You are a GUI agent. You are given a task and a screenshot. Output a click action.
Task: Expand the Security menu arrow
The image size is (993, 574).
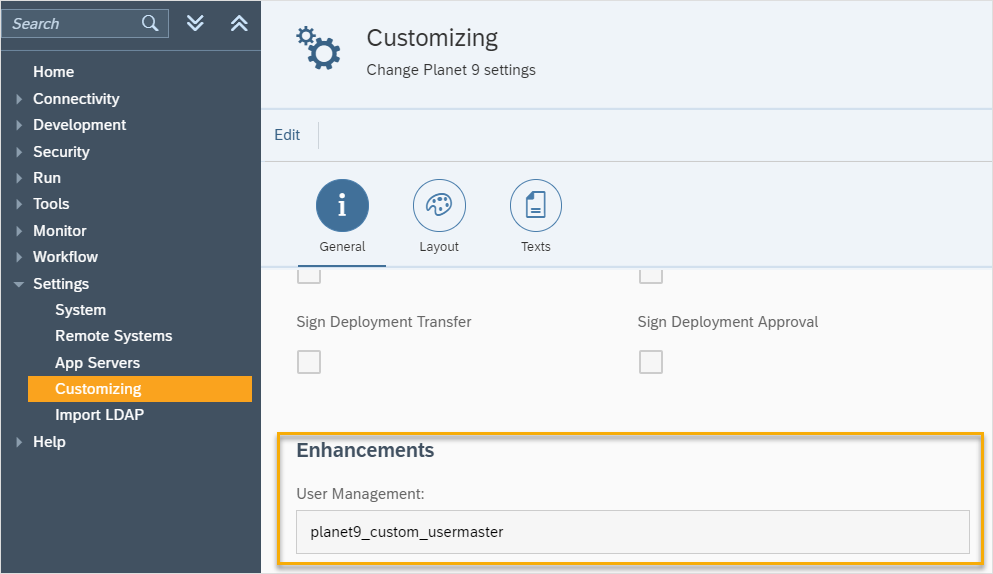coord(19,152)
